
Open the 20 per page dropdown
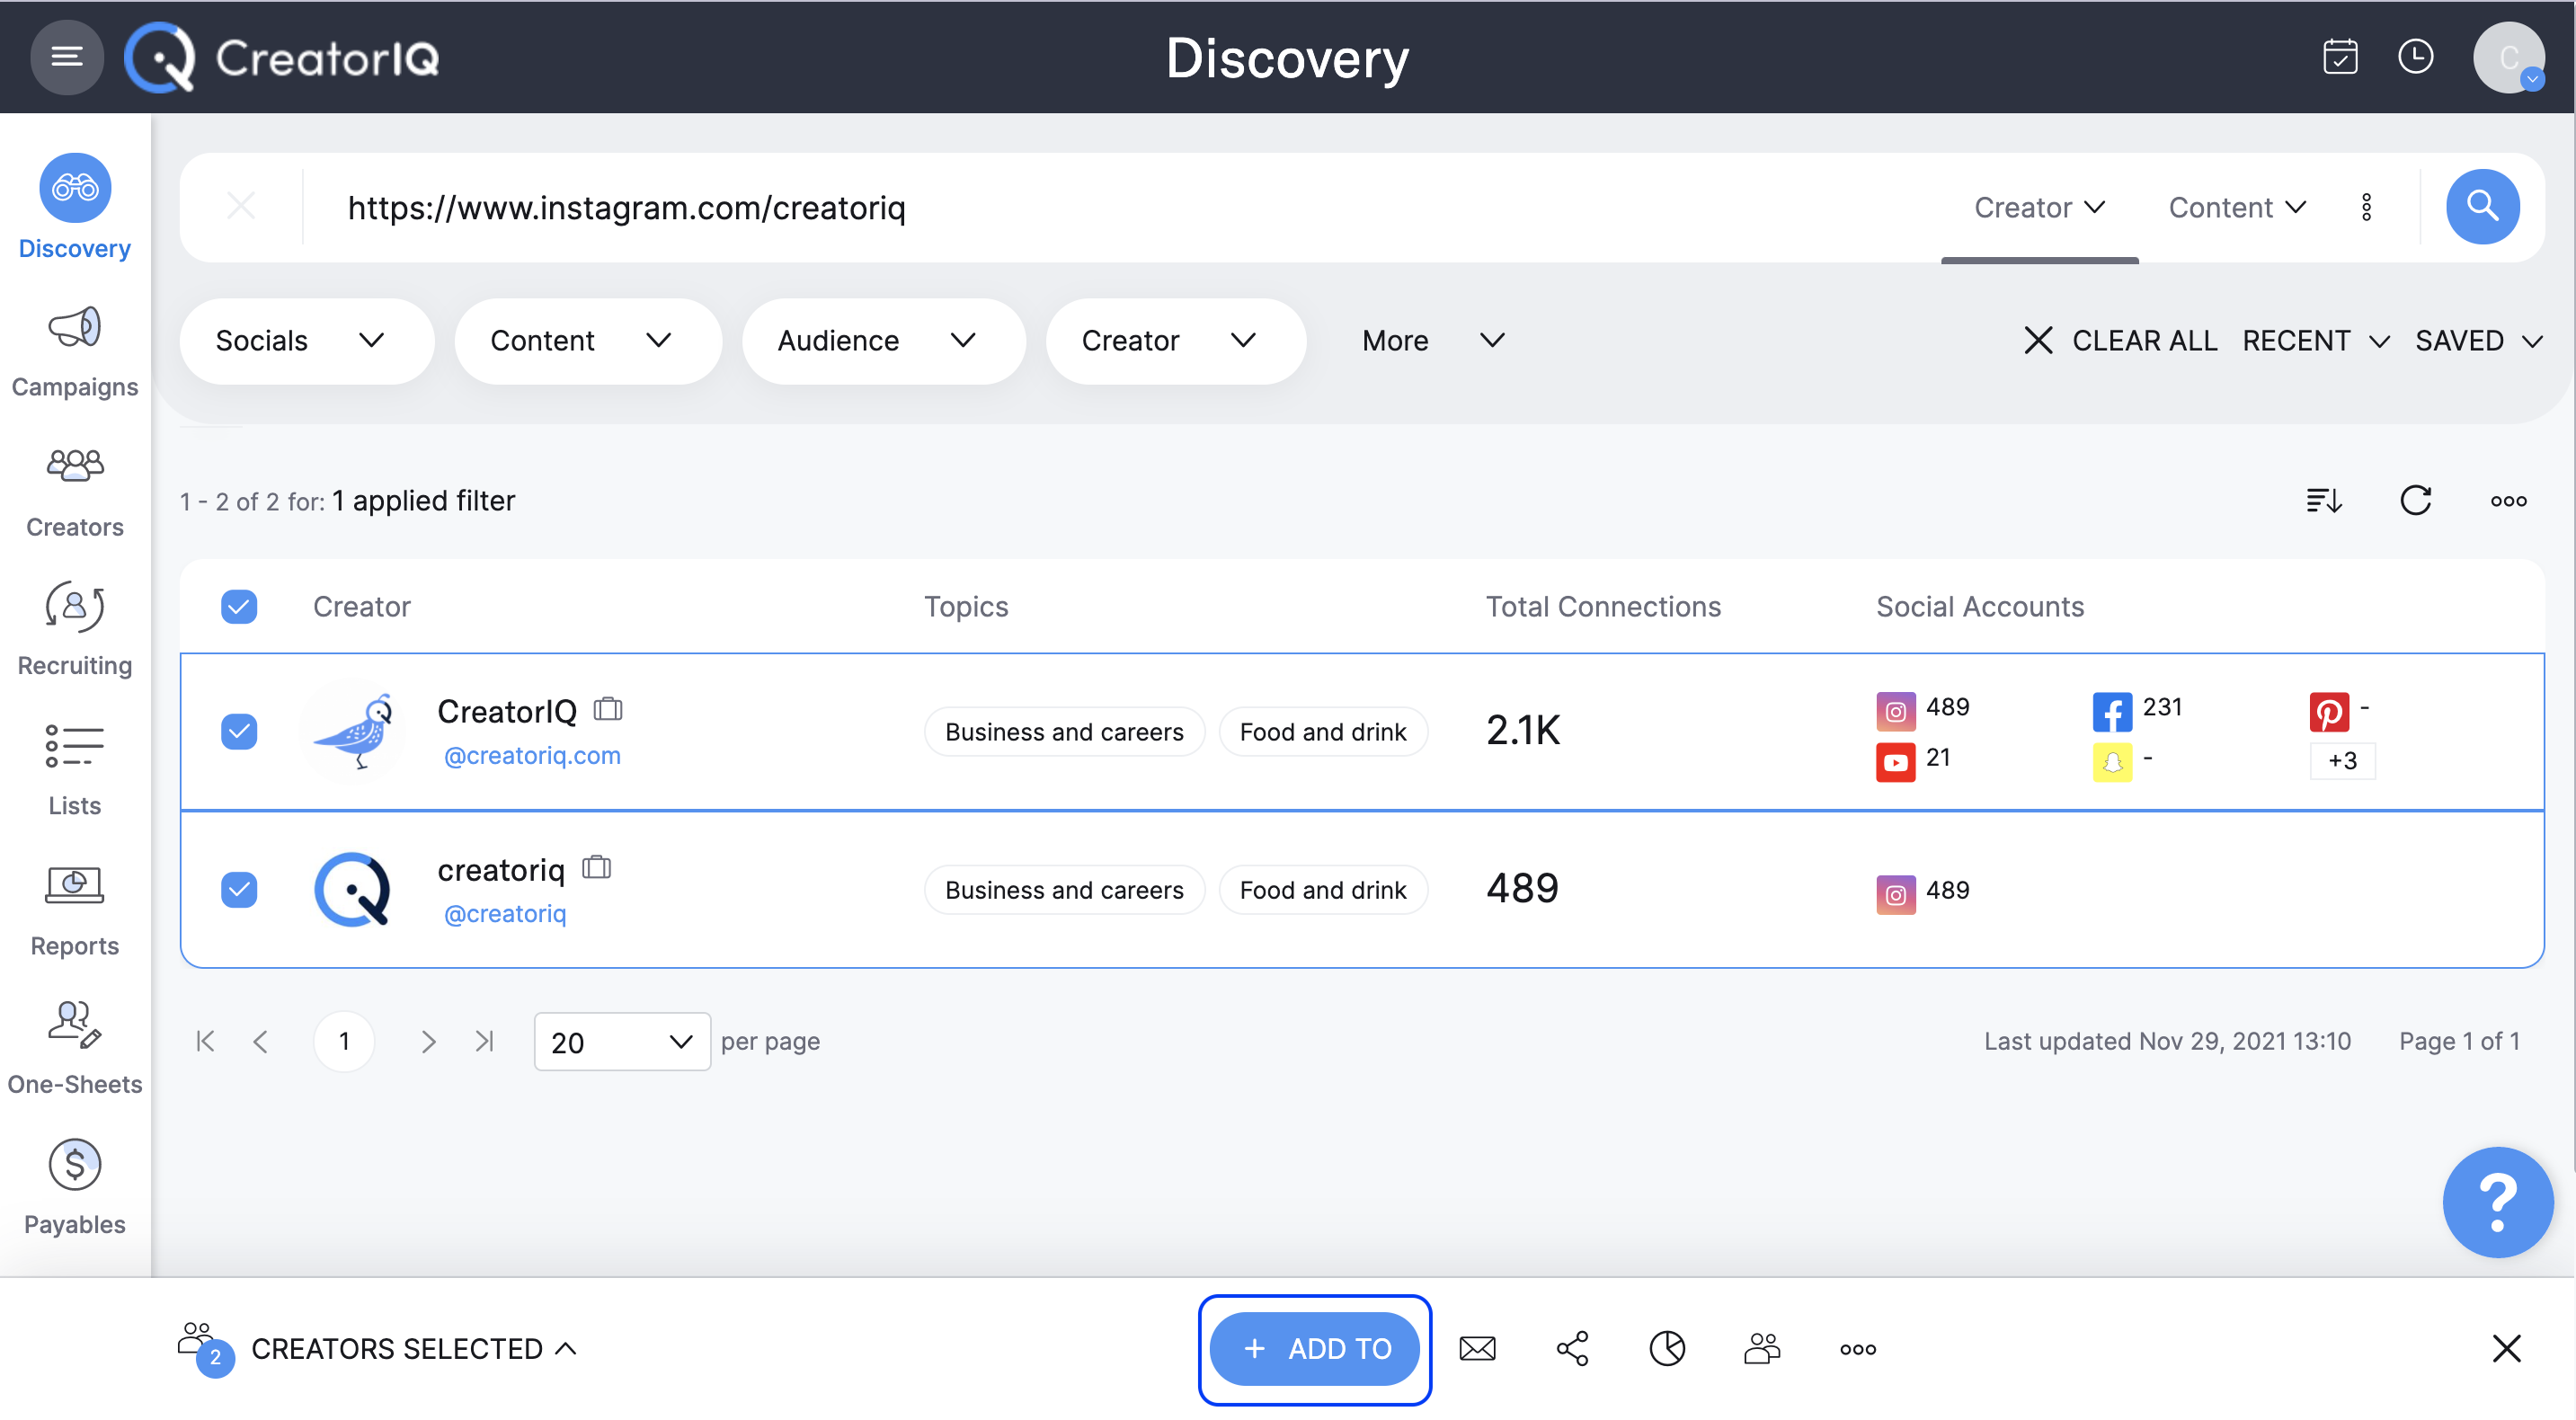(x=622, y=1042)
